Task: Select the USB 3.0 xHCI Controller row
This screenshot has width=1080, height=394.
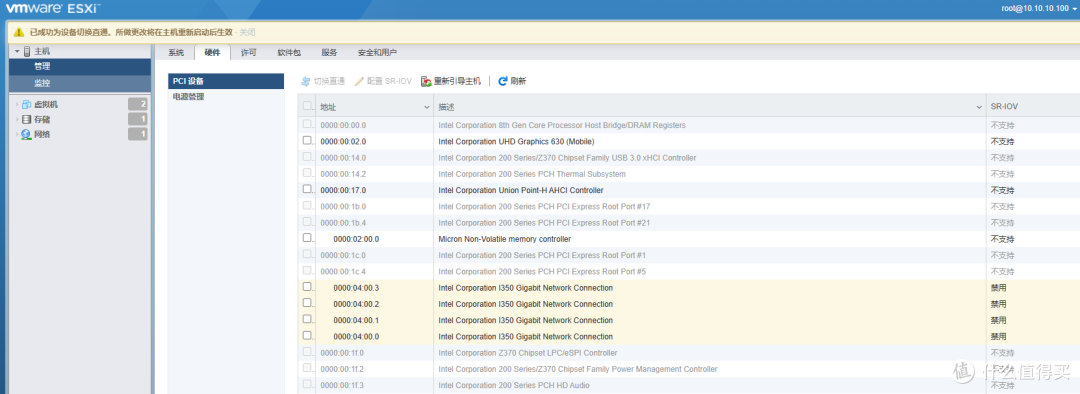Action: click(x=689, y=158)
